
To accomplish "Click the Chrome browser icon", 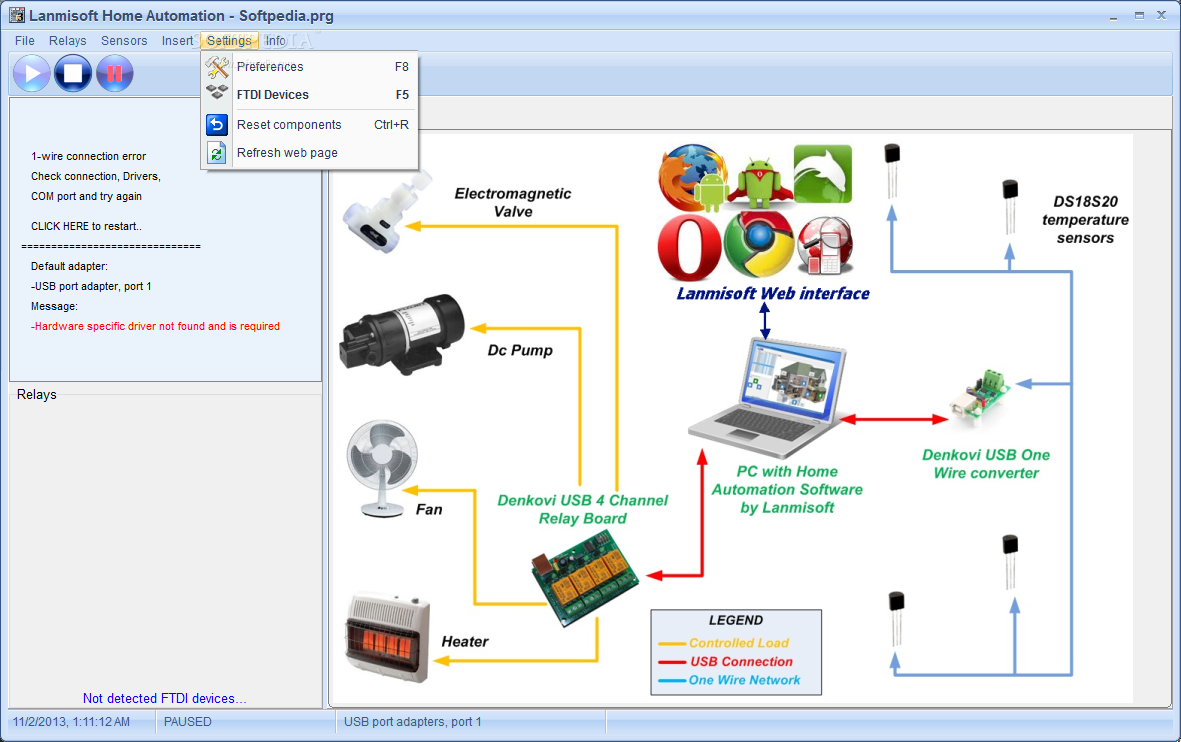I will pyautogui.click(x=759, y=245).
